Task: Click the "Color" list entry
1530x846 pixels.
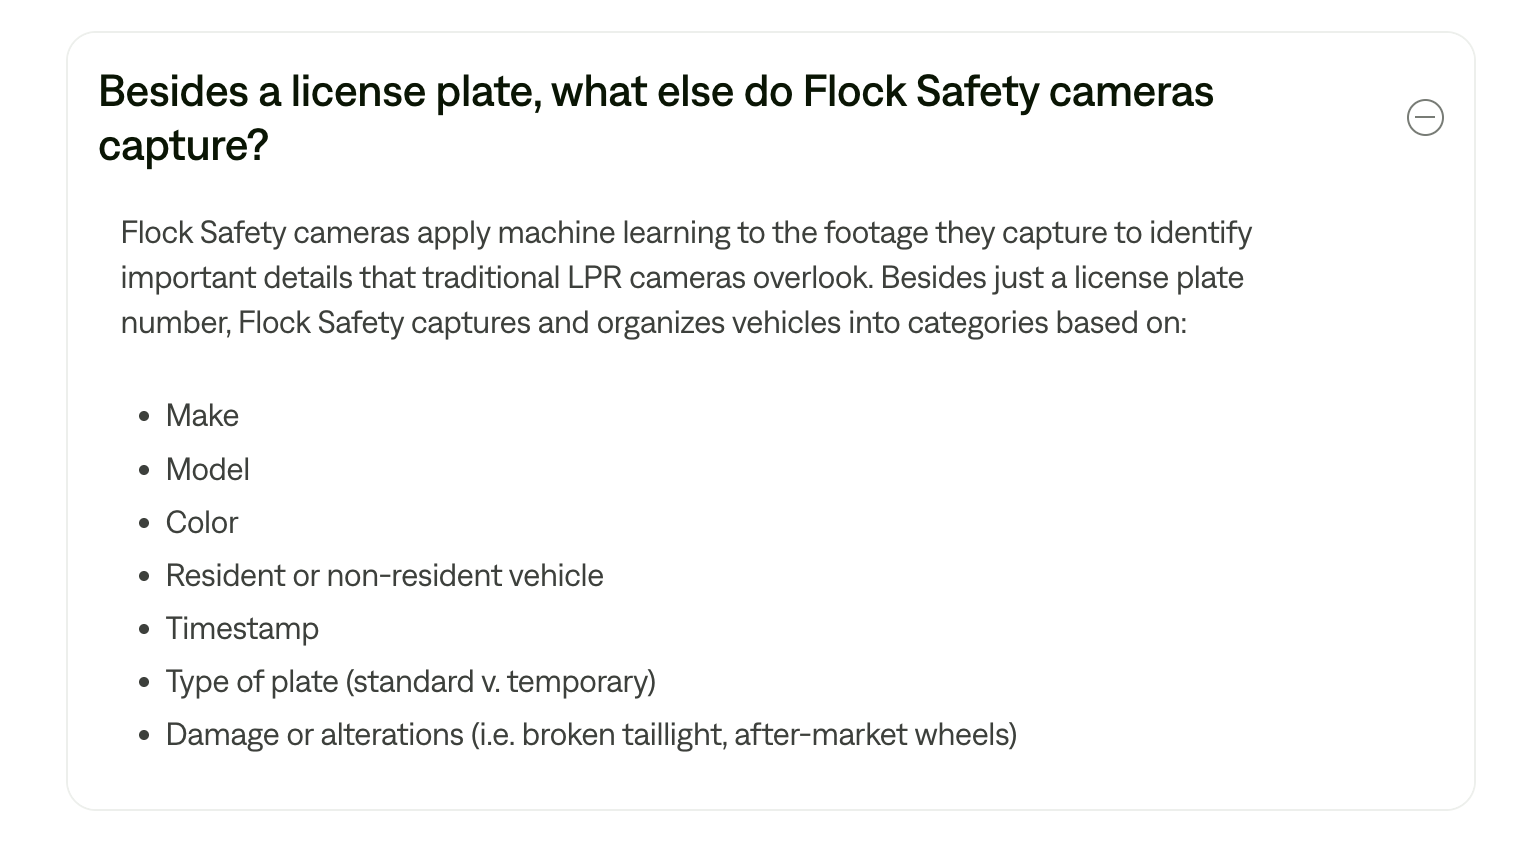Action: pos(202,522)
